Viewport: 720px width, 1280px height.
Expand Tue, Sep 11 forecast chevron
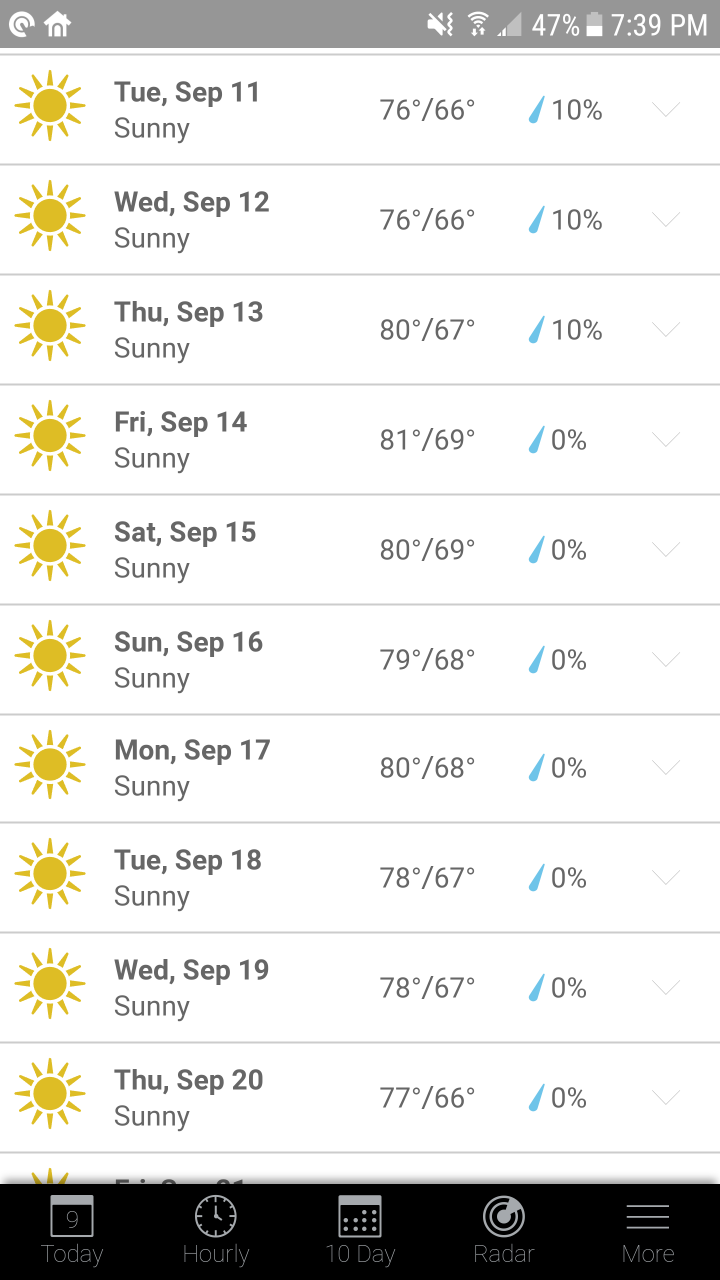(666, 109)
